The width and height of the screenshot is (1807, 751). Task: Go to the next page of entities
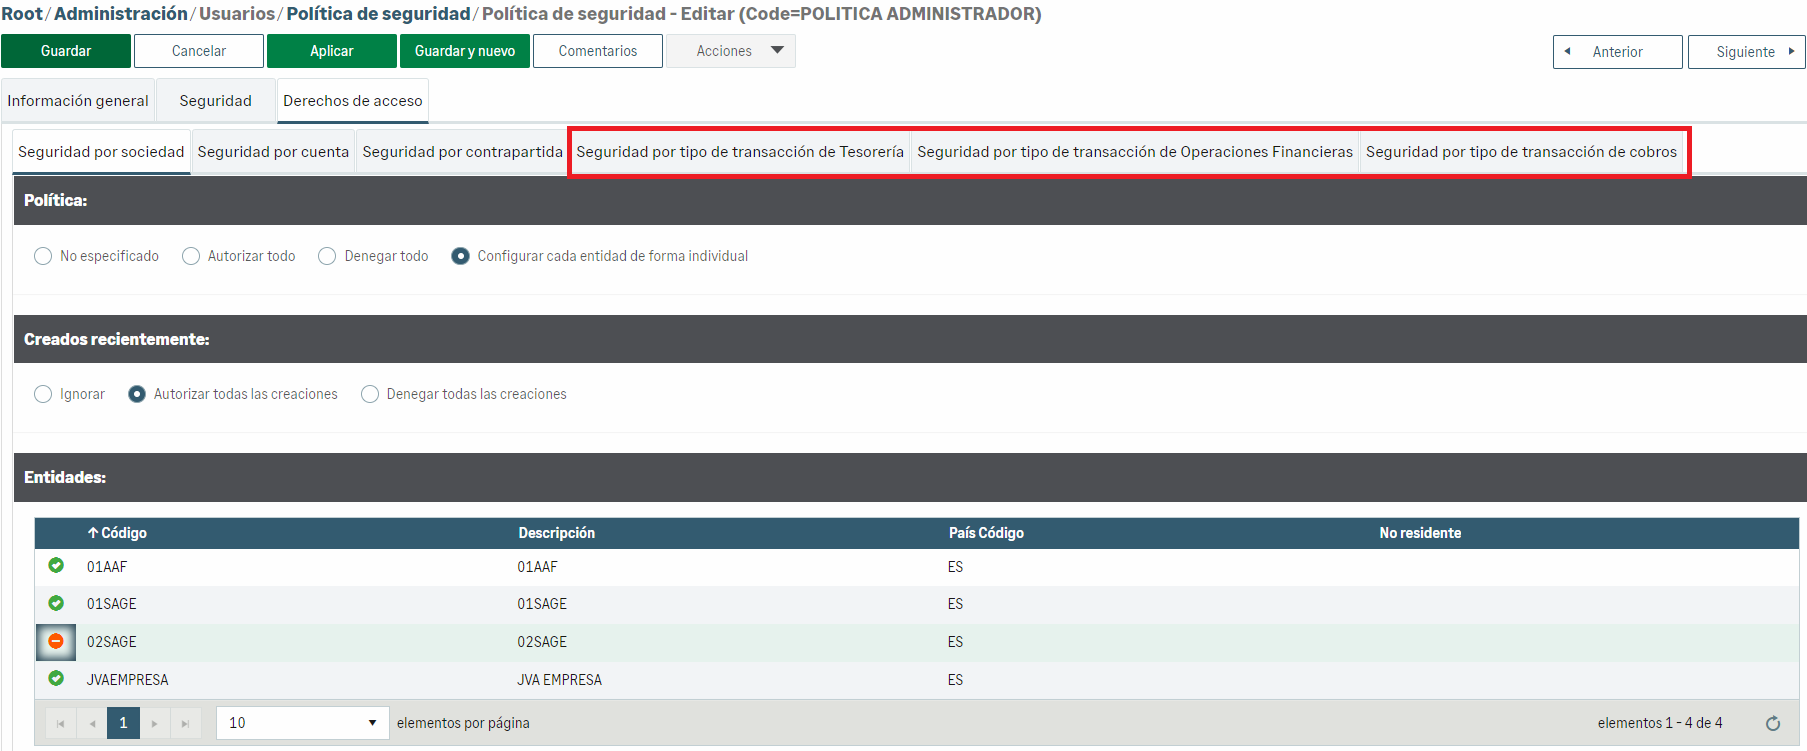(x=154, y=723)
